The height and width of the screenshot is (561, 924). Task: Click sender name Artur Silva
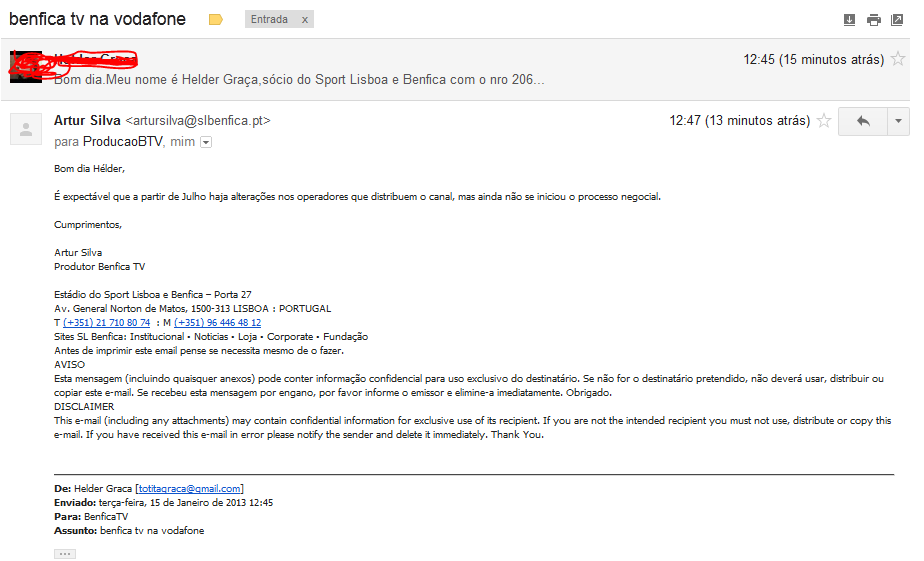[87, 121]
